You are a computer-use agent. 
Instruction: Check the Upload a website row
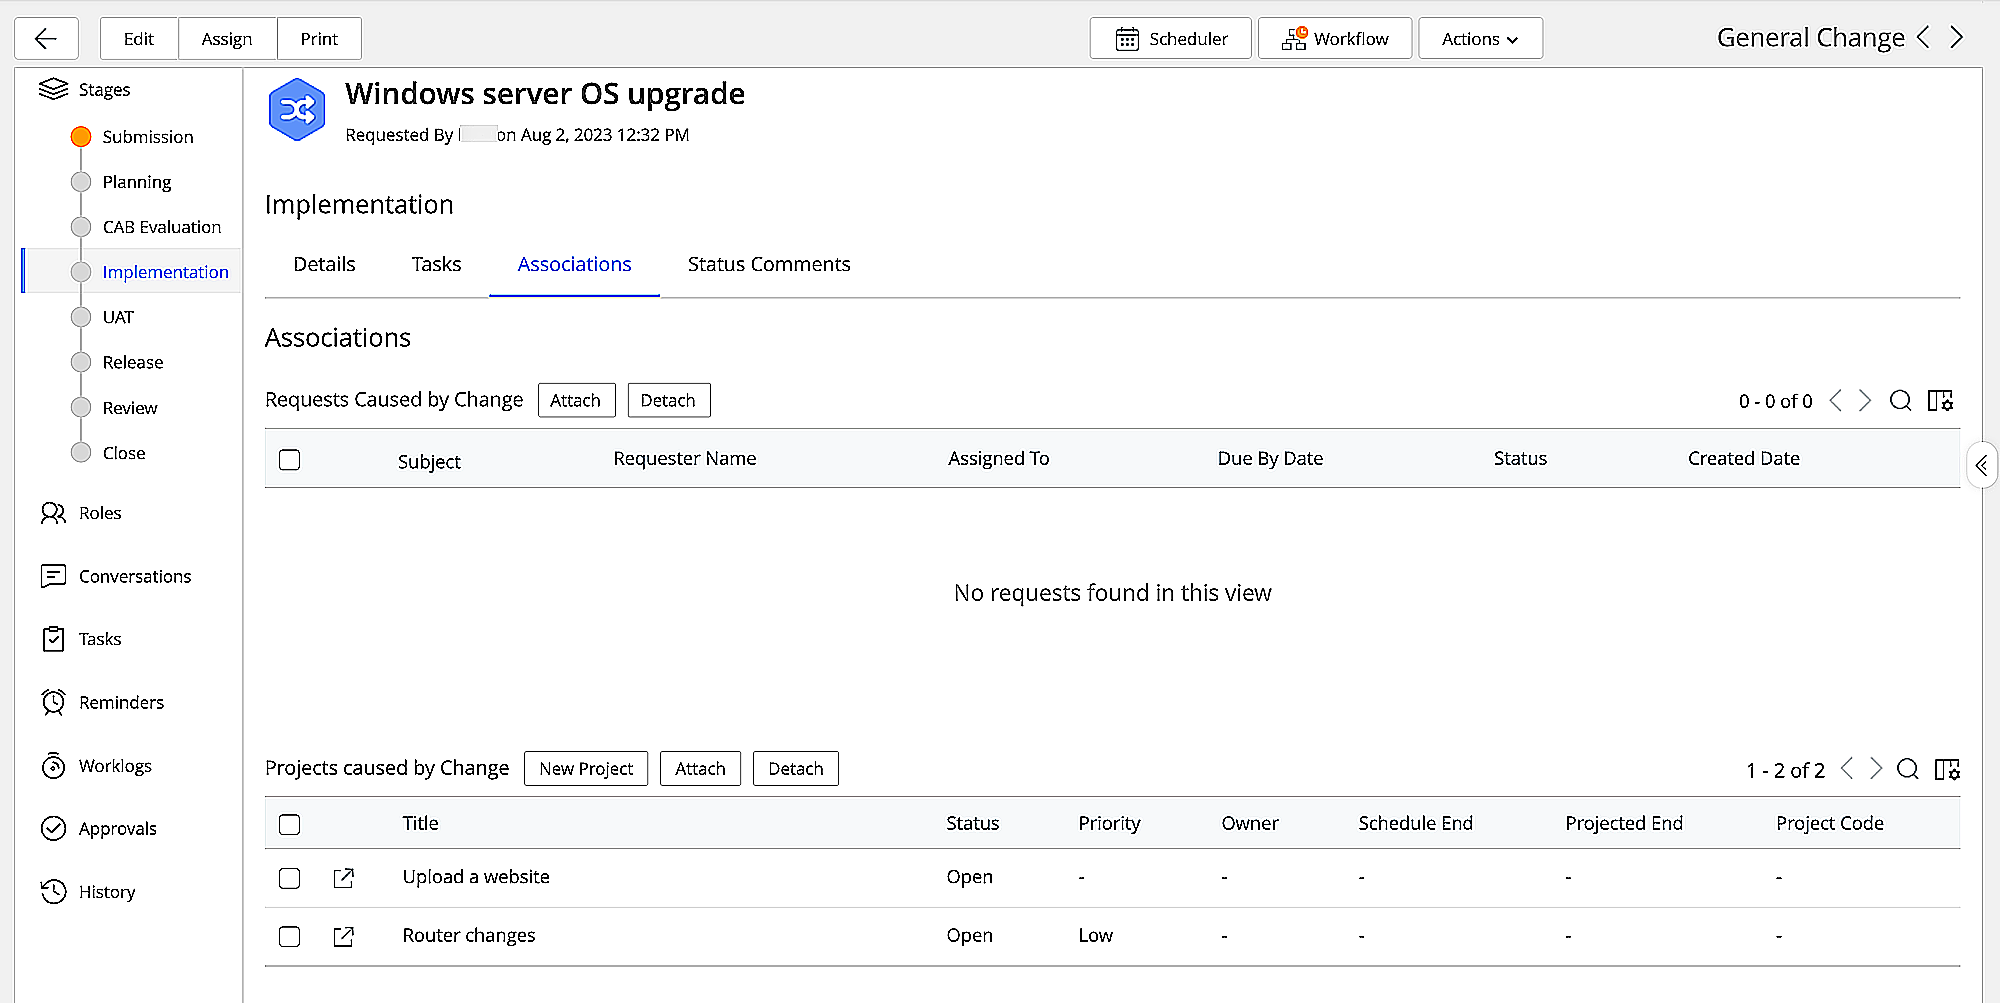[x=290, y=878]
